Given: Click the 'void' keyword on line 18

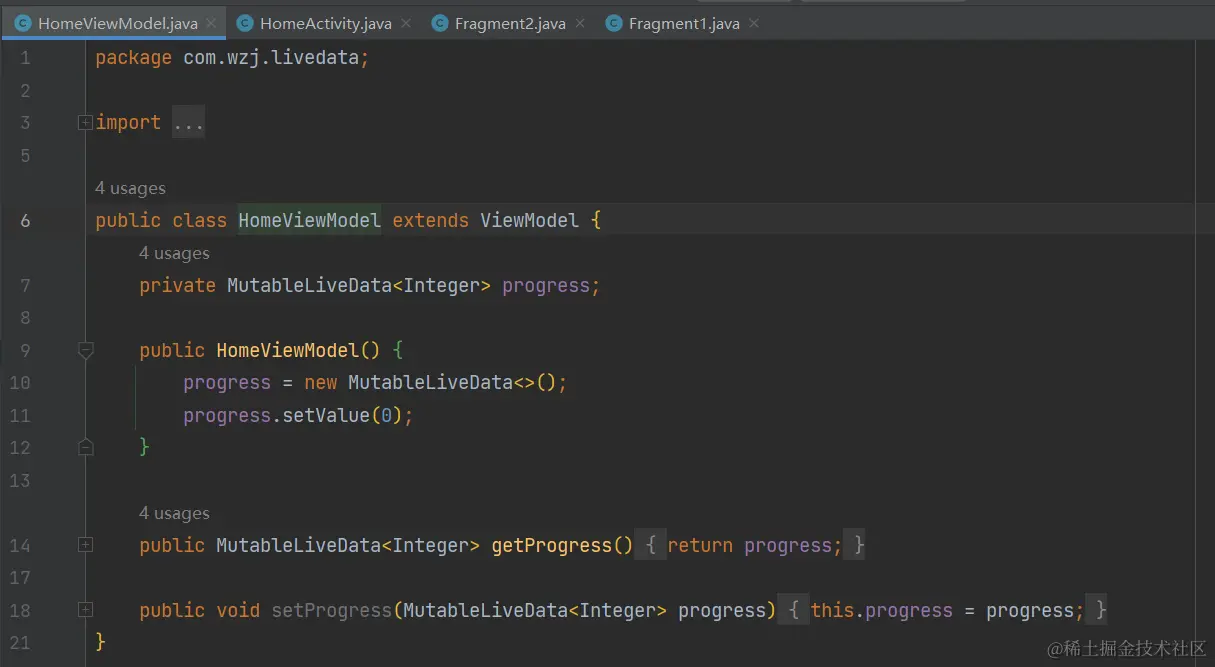Looking at the screenshot, I should pyautogui.click(x=238, y=610).
